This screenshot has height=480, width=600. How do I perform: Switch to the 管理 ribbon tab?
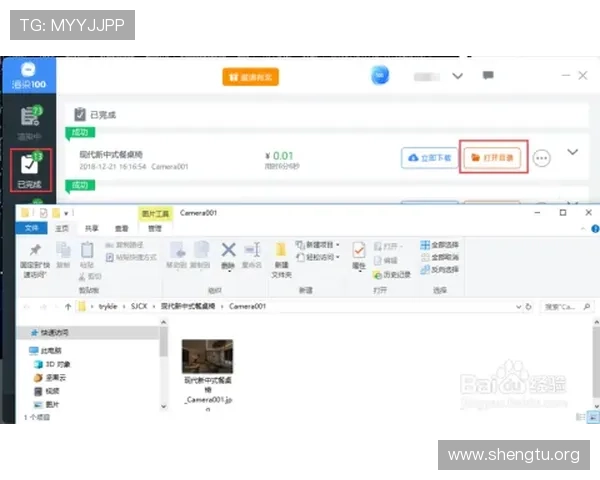[155, 229]
